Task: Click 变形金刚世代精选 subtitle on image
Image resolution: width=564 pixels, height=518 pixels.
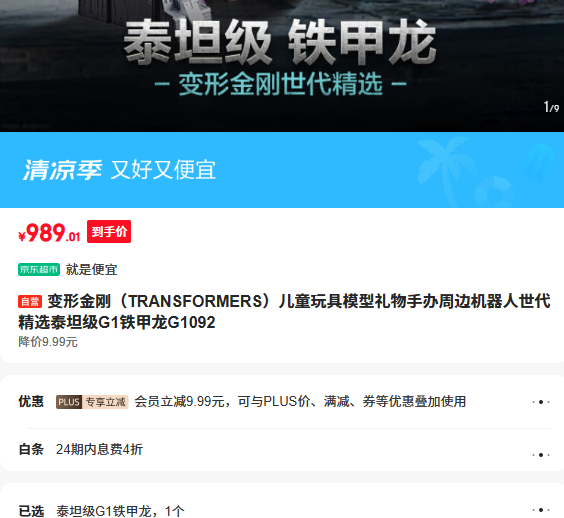Action: (280, 84)
